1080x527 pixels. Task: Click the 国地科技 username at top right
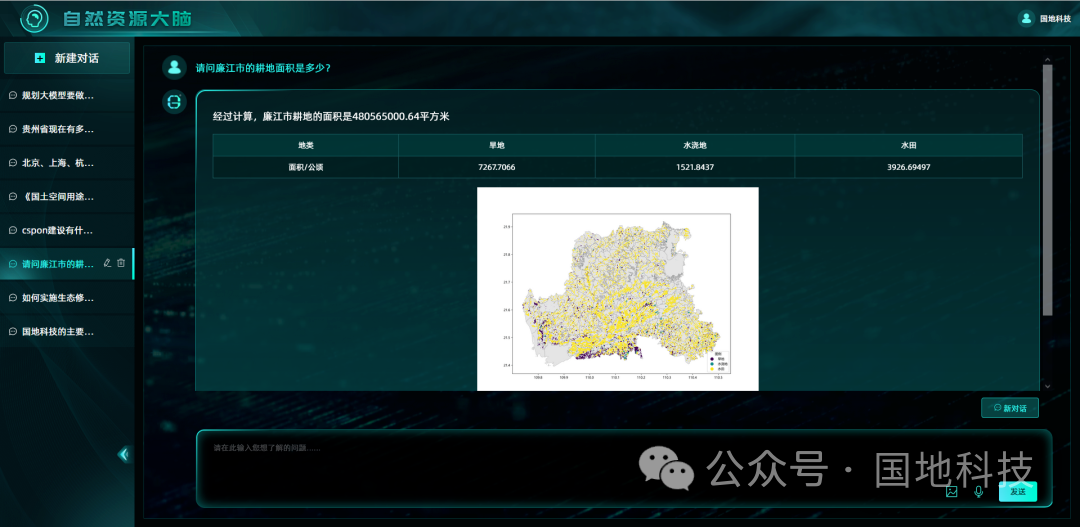click(1055, 19)
